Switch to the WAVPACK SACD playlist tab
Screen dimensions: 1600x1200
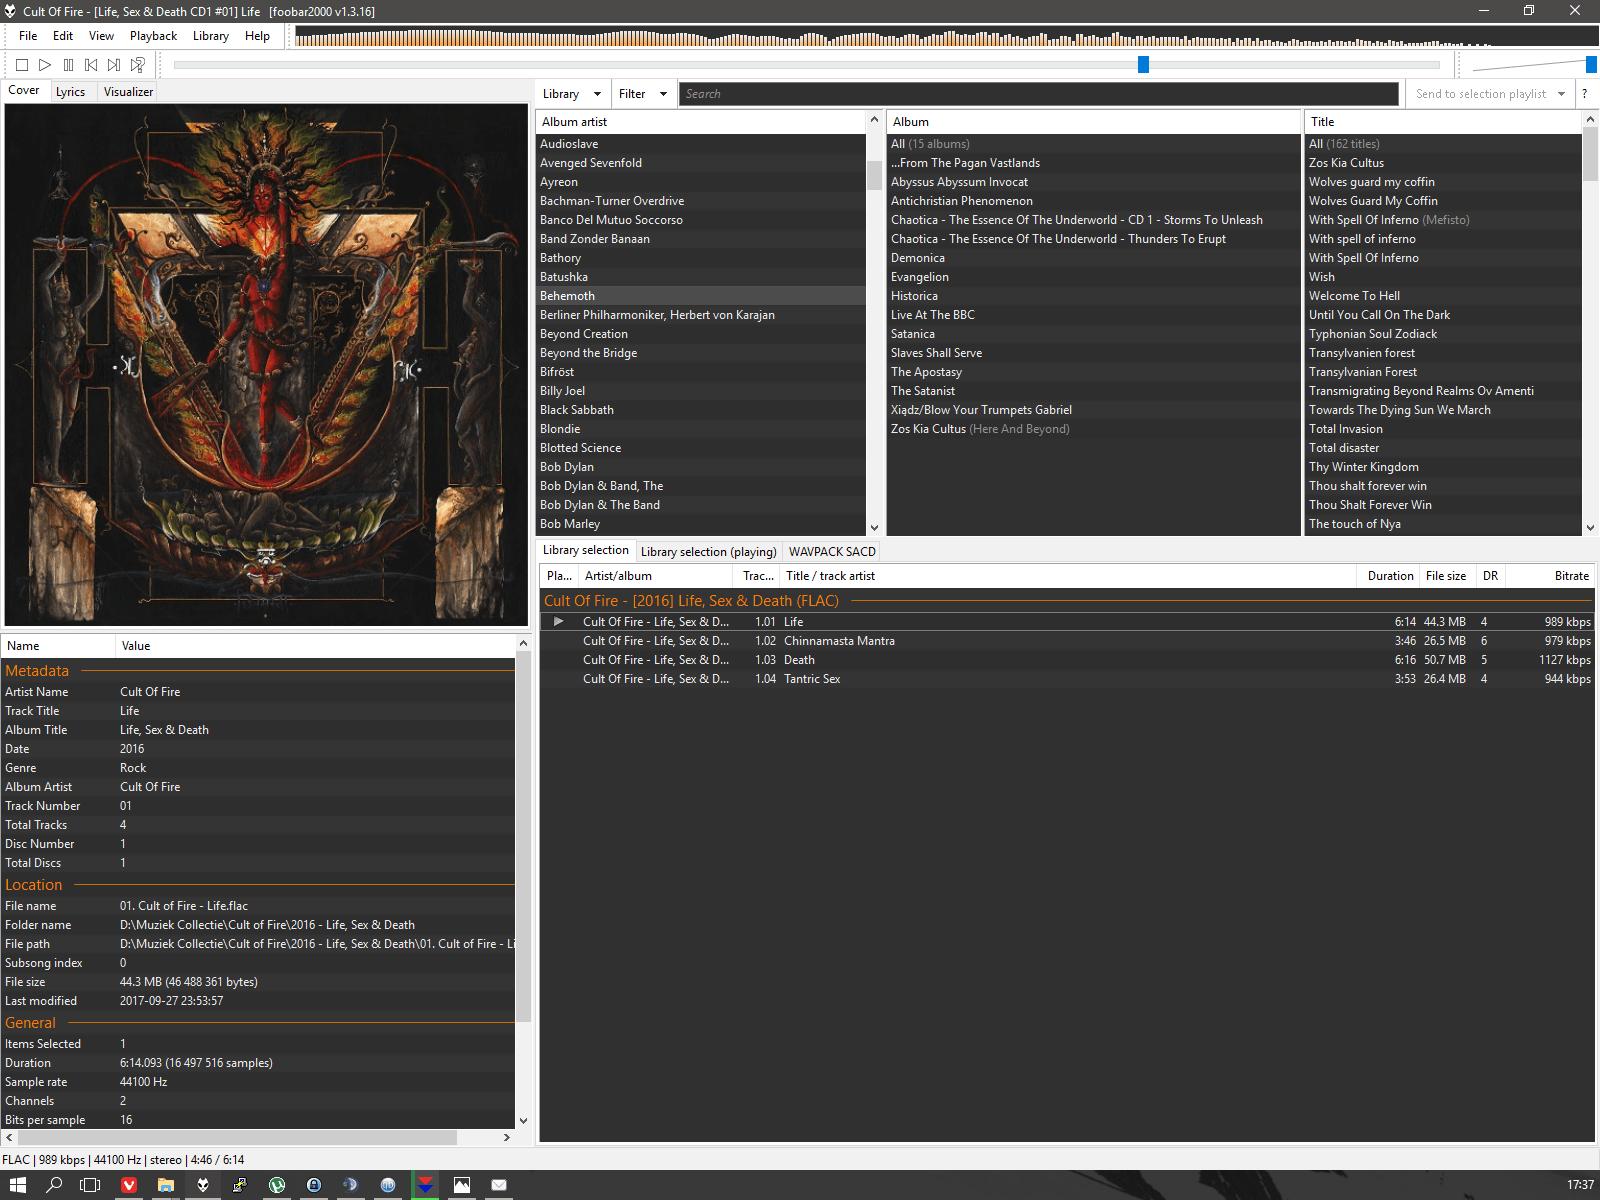tap(831, 552)
